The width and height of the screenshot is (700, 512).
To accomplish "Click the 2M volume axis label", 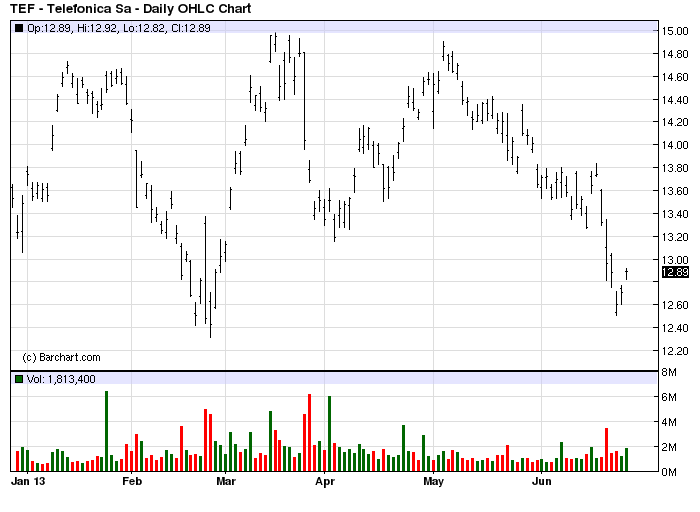I will 669,447.
